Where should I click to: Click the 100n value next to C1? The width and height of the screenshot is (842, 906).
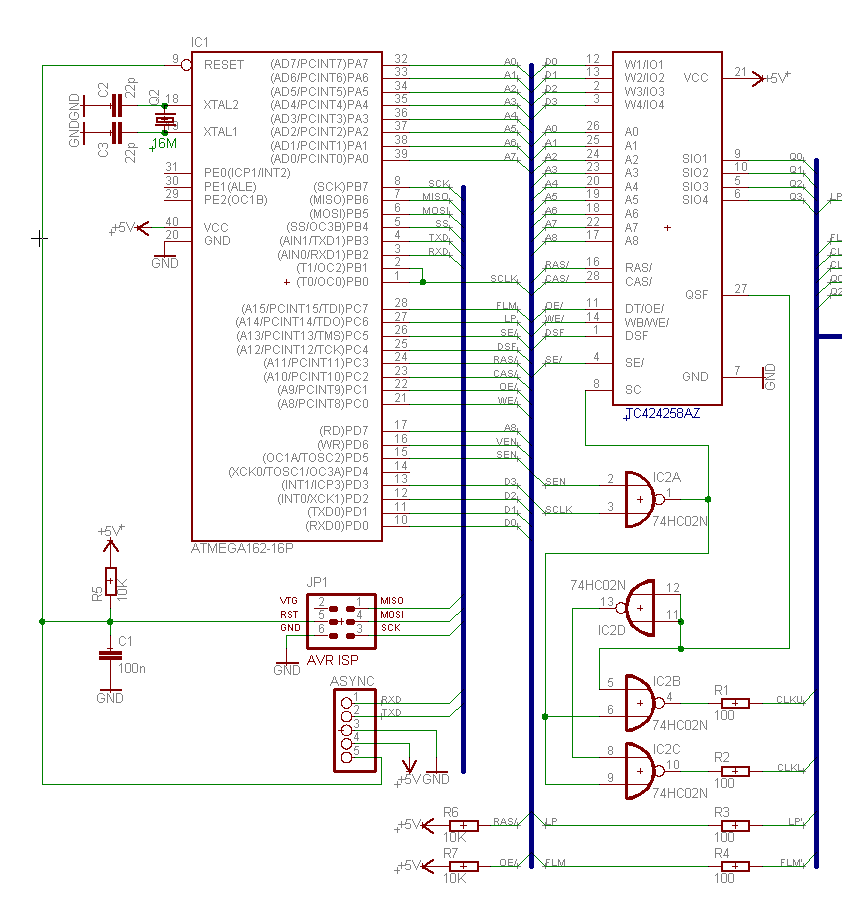pyautogui.click(x=132, y=669)
